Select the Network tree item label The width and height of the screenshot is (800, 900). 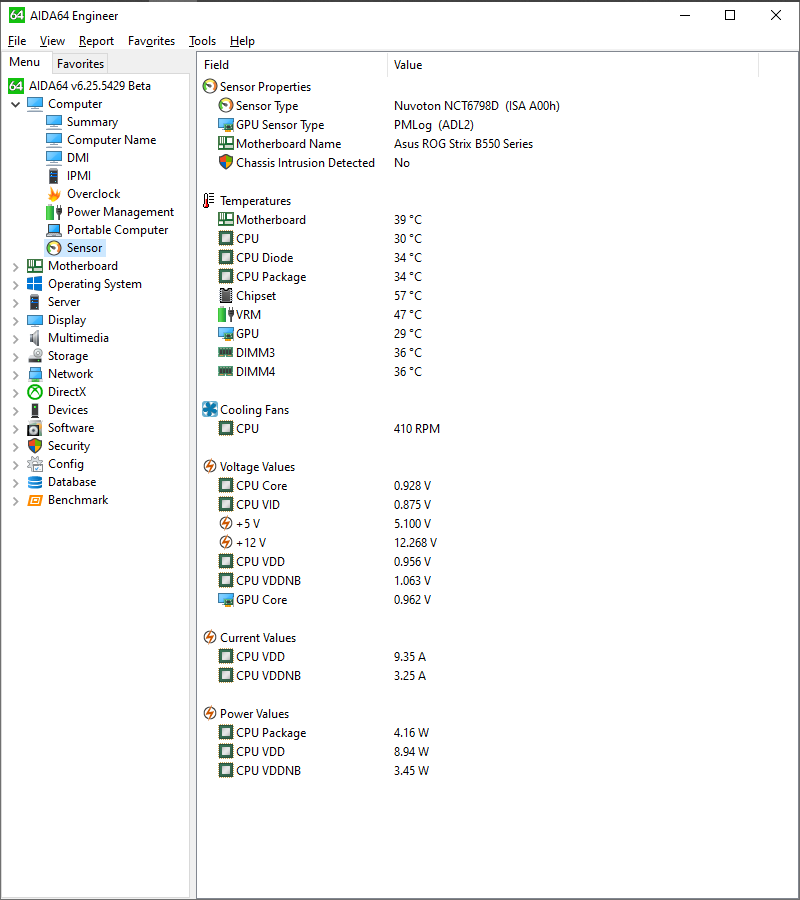click(71, 374)
